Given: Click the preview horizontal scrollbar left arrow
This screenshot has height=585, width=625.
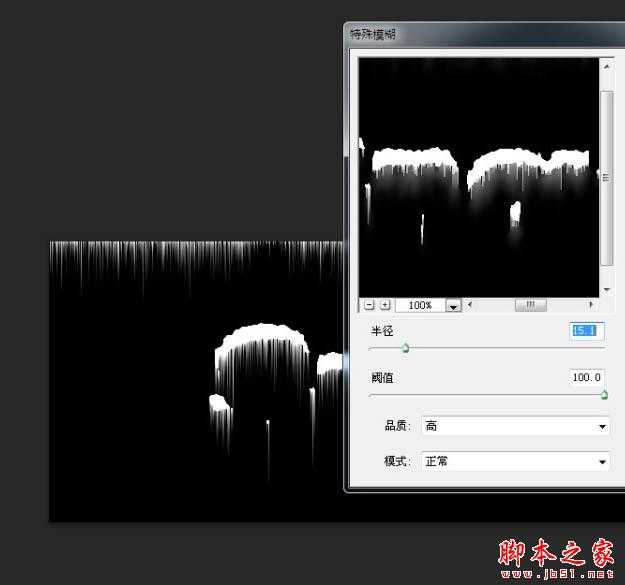Looking at the screenshot, I should (469, 305).
